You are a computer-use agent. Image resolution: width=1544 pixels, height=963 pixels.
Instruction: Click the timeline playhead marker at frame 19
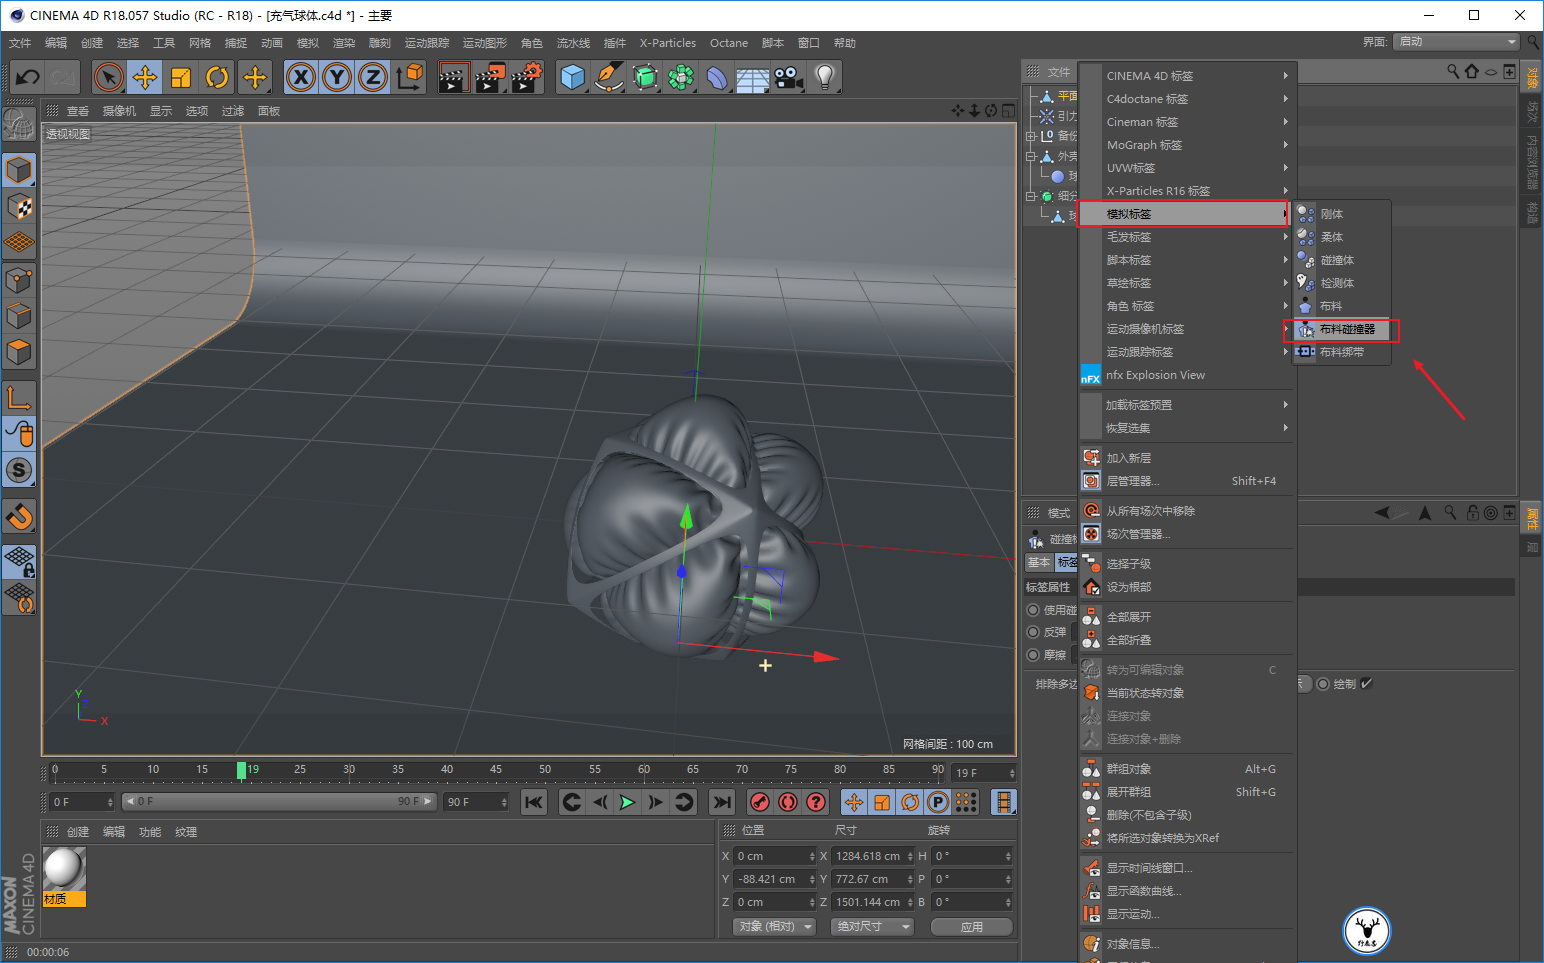(x=242, y=770)
